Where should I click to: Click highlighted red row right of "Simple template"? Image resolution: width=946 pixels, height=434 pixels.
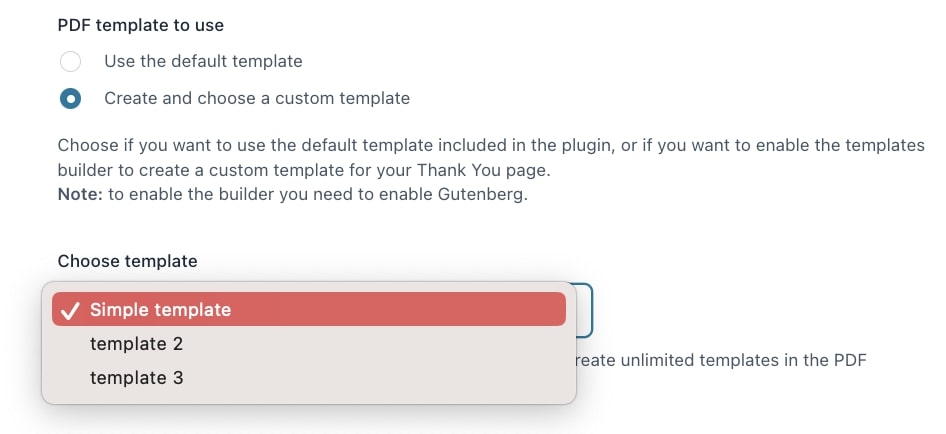click(398, 310)
